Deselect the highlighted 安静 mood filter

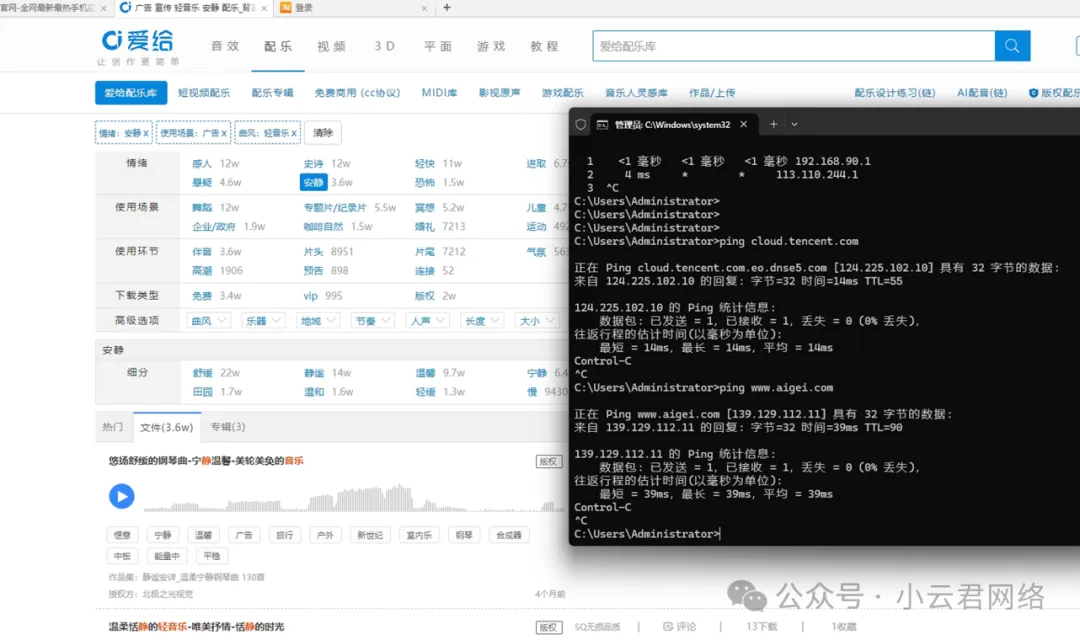(x=313, y=182)
